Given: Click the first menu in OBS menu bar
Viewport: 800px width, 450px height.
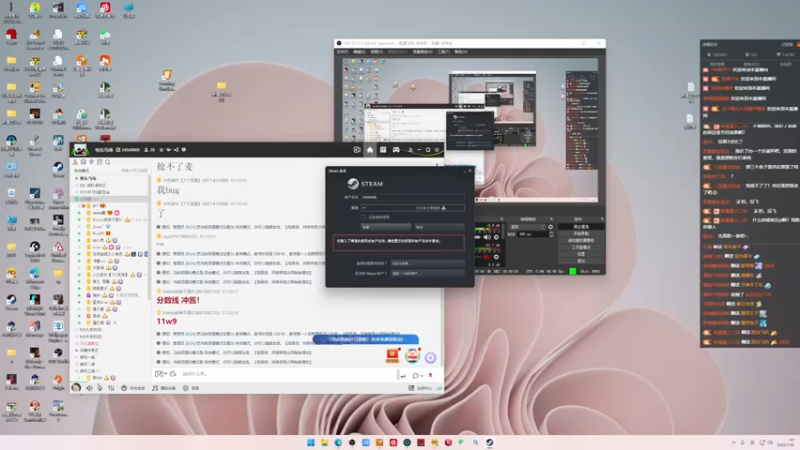Looking at the screenshot, I should (343, 52).
